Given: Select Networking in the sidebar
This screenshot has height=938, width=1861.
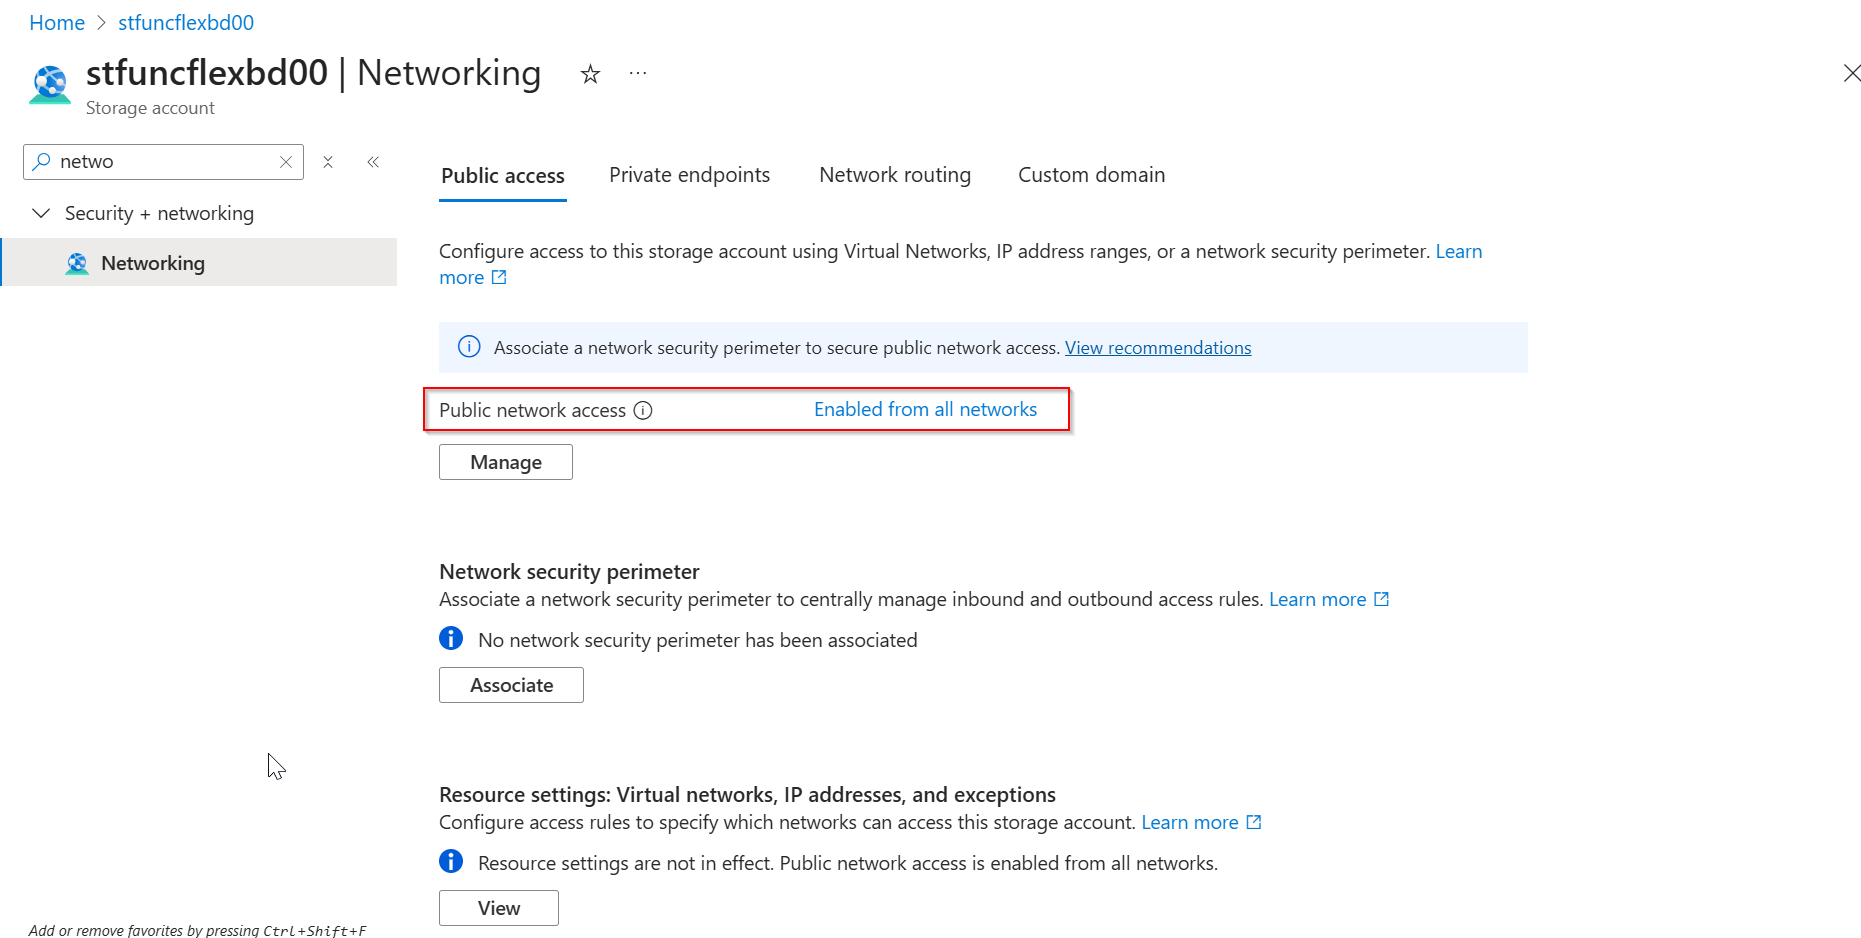Looking at the screenshot, I should pyautogui.click(x=153, y=263).
